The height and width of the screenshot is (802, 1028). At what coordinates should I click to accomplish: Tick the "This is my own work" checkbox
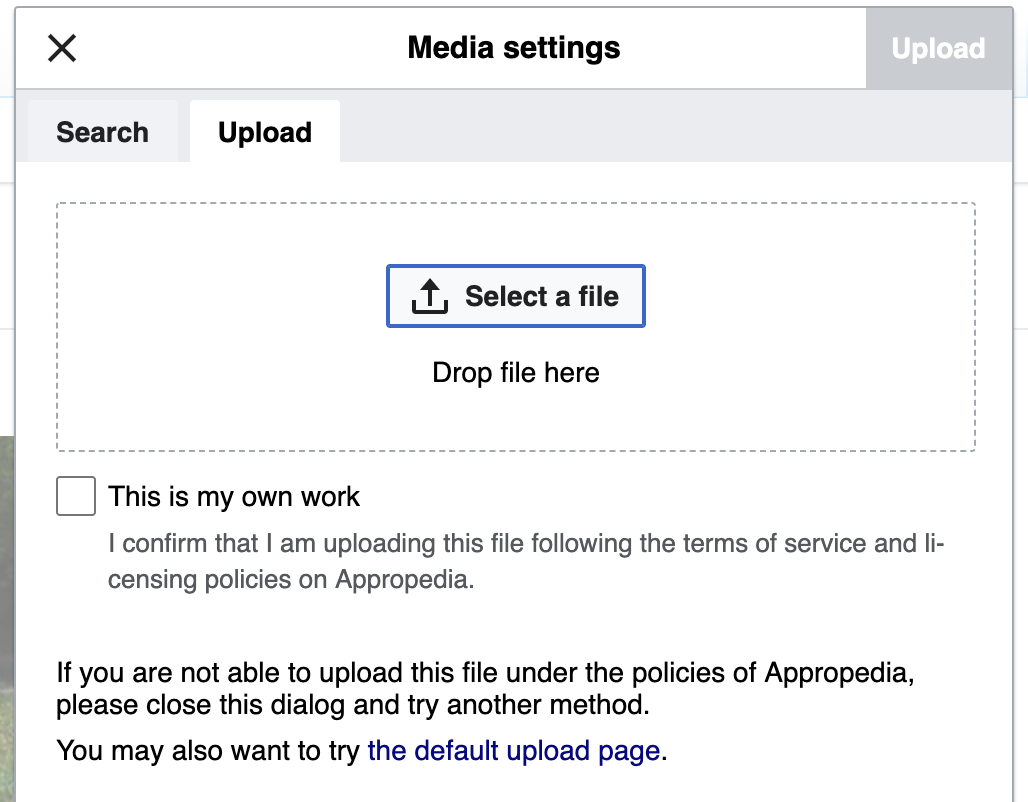76,496
